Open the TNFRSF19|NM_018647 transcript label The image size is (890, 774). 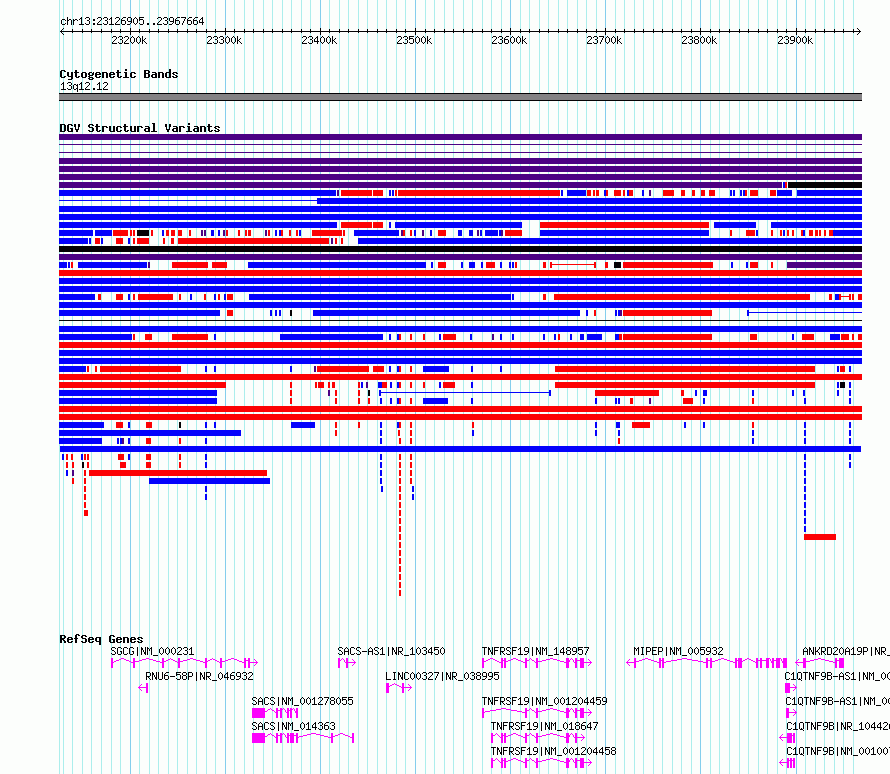[544, 726]
